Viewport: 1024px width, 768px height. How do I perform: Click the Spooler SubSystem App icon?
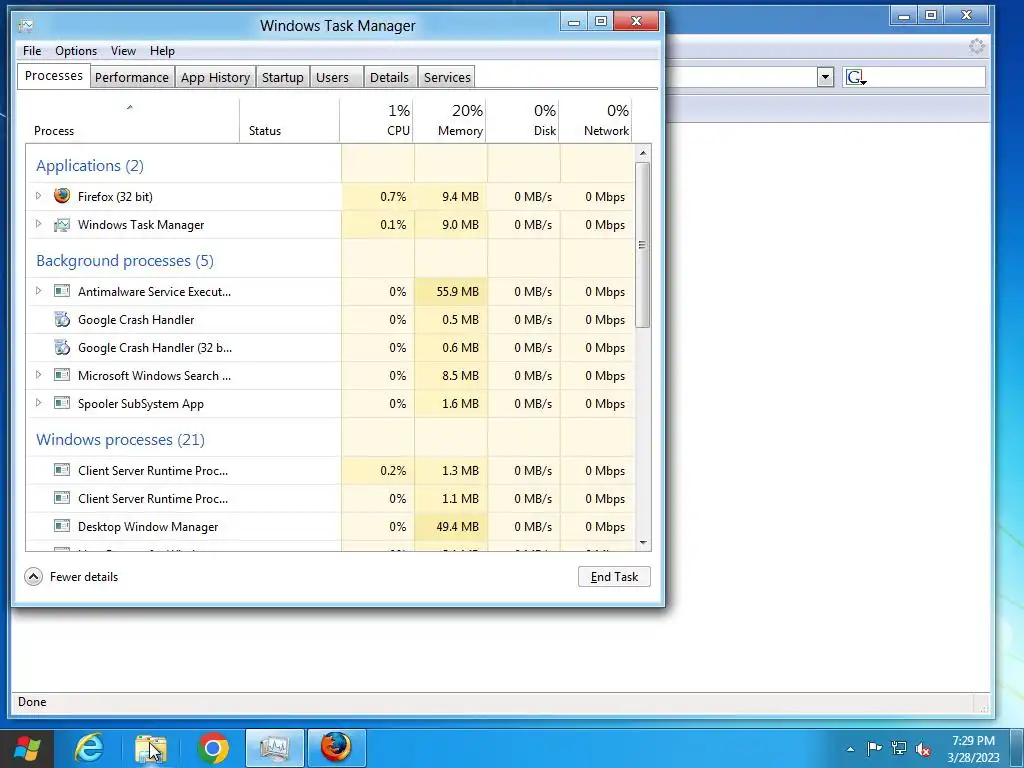tap(62, 403)
